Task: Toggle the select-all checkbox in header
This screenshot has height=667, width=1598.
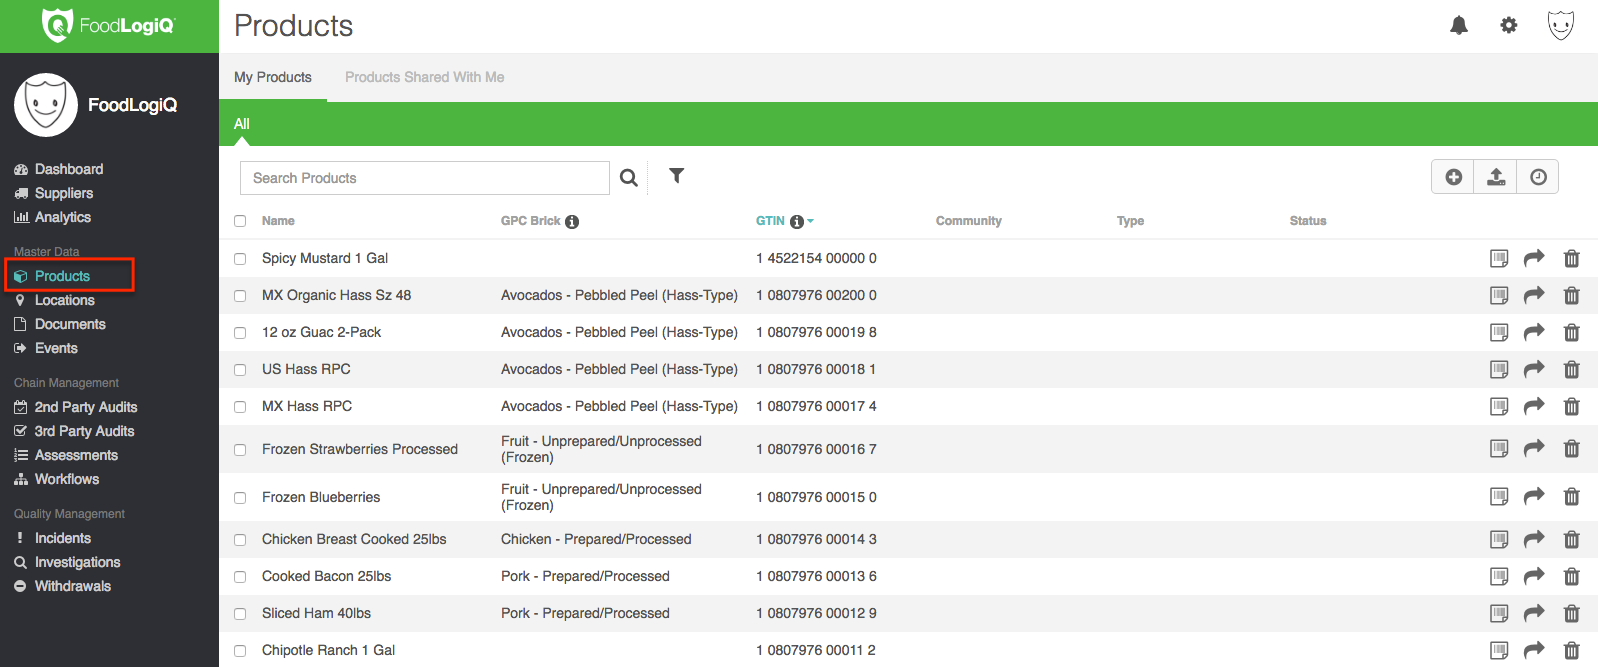Action: tap(240, 221)
